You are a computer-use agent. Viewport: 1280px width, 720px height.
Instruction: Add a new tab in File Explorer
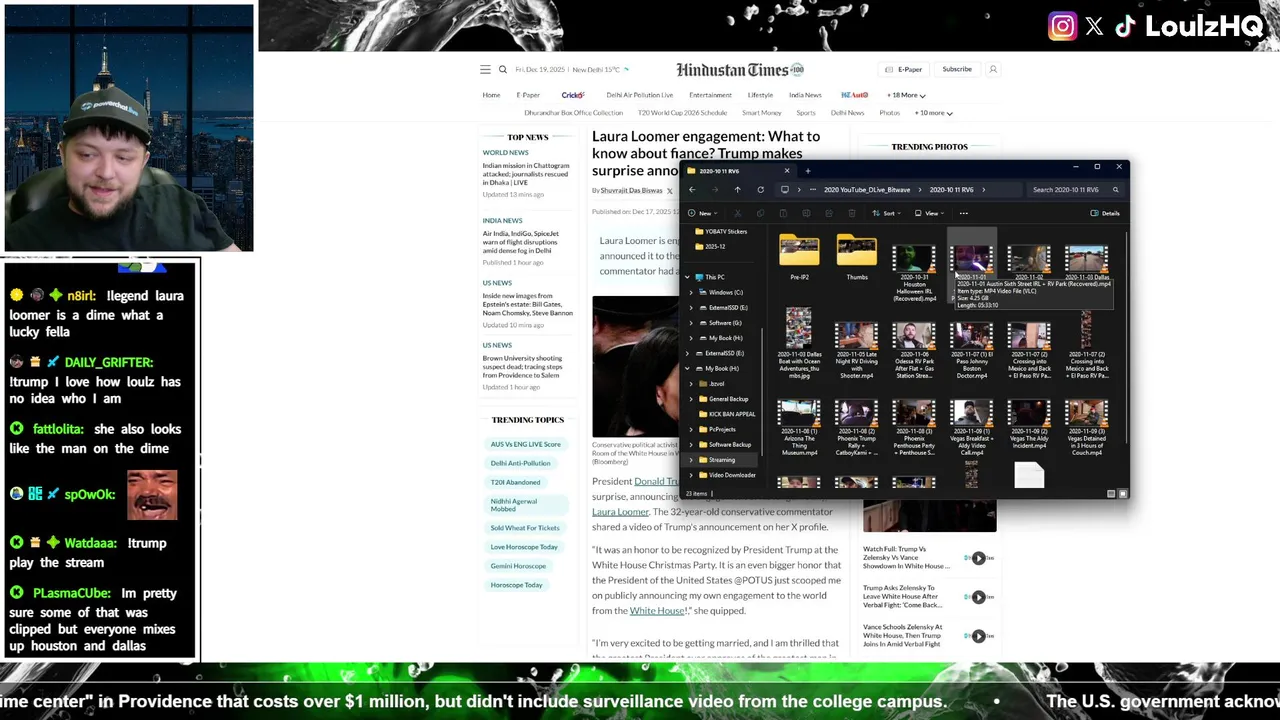808,171
